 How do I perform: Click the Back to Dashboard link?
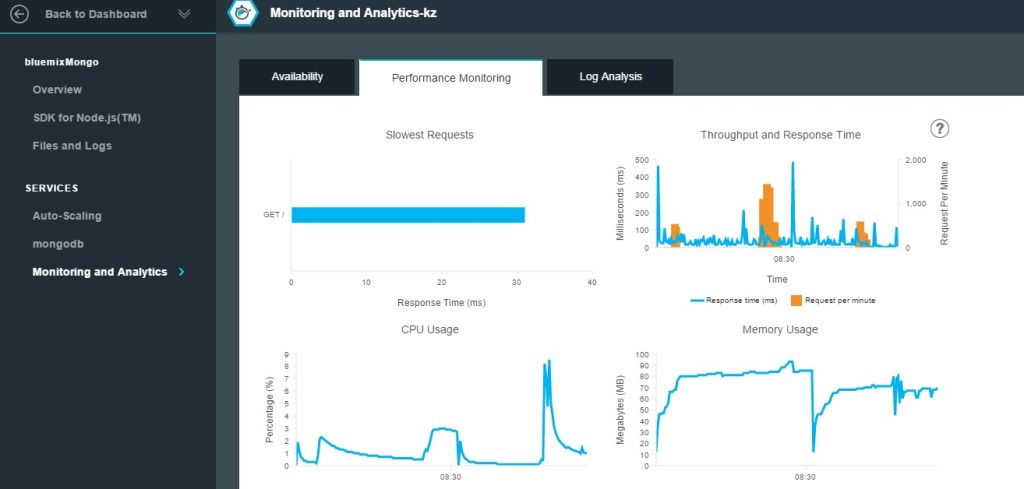pyautogui.click(x=96, y=14)
